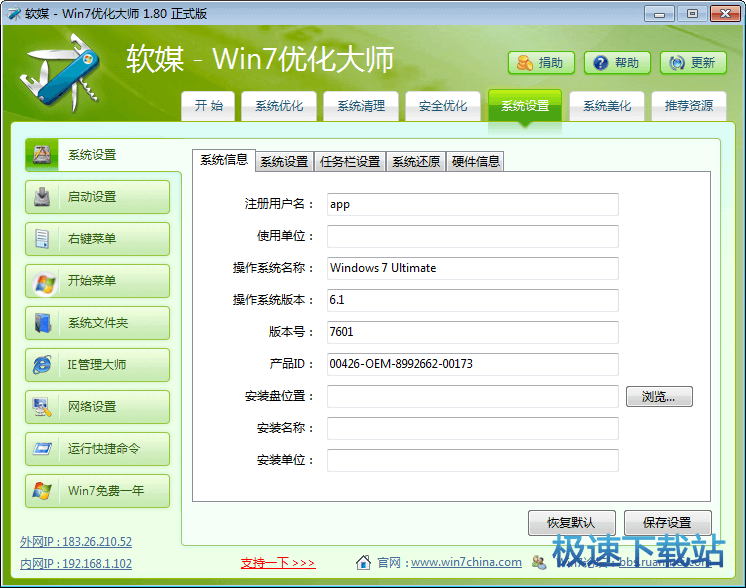Open the 运行快捷命令 sidebar section
This screenshot has width=746, height=588.
tap(98, 449)
